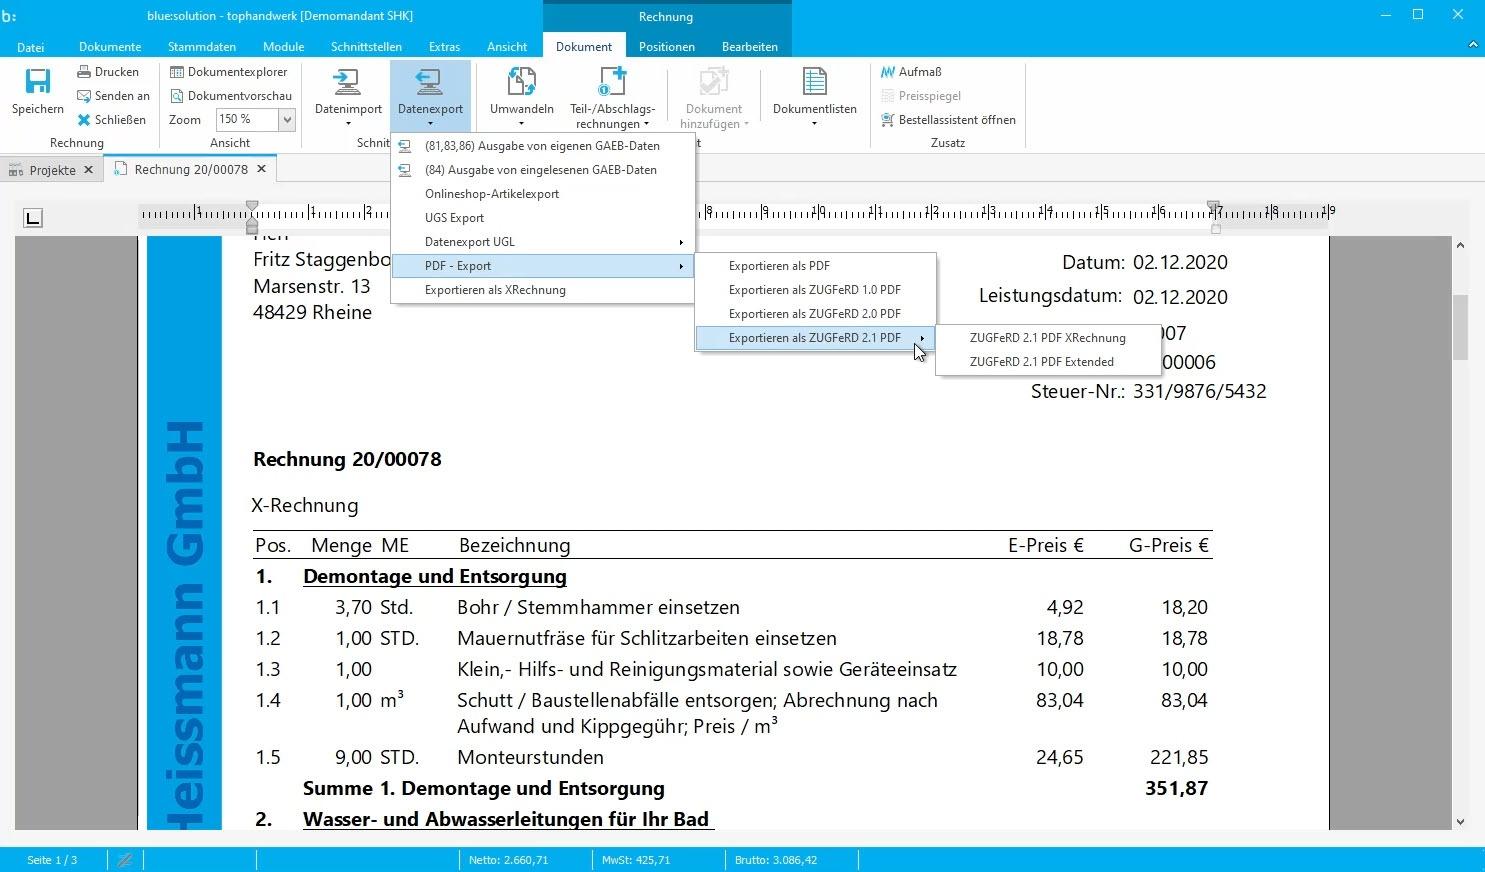Click the Zoom 150 % input field
1485x872 pixels.
point(247,120)
